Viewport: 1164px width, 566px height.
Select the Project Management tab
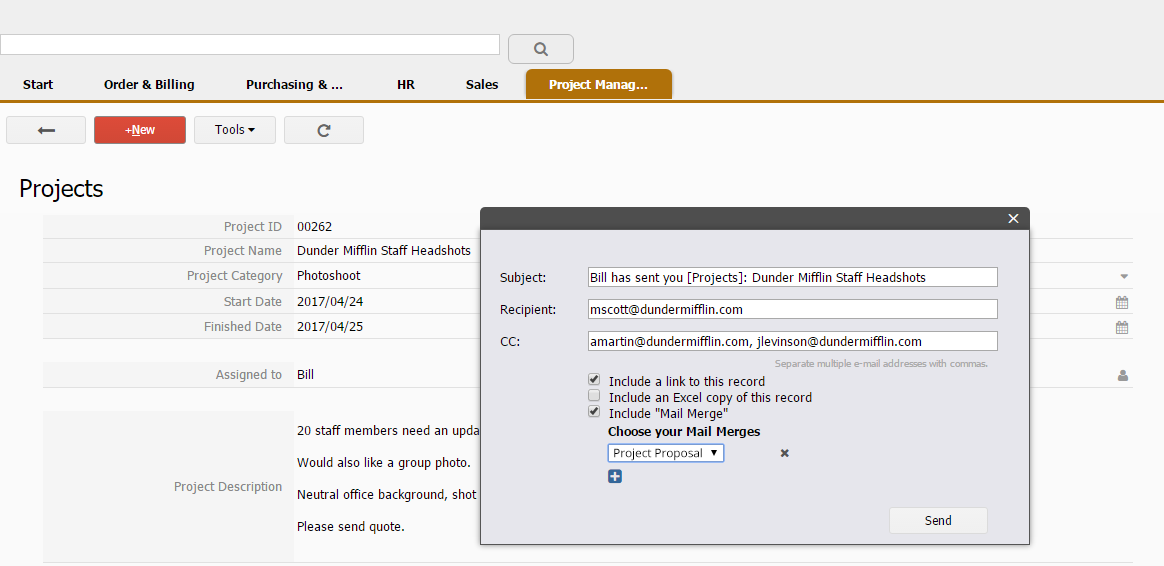(598, 85)
